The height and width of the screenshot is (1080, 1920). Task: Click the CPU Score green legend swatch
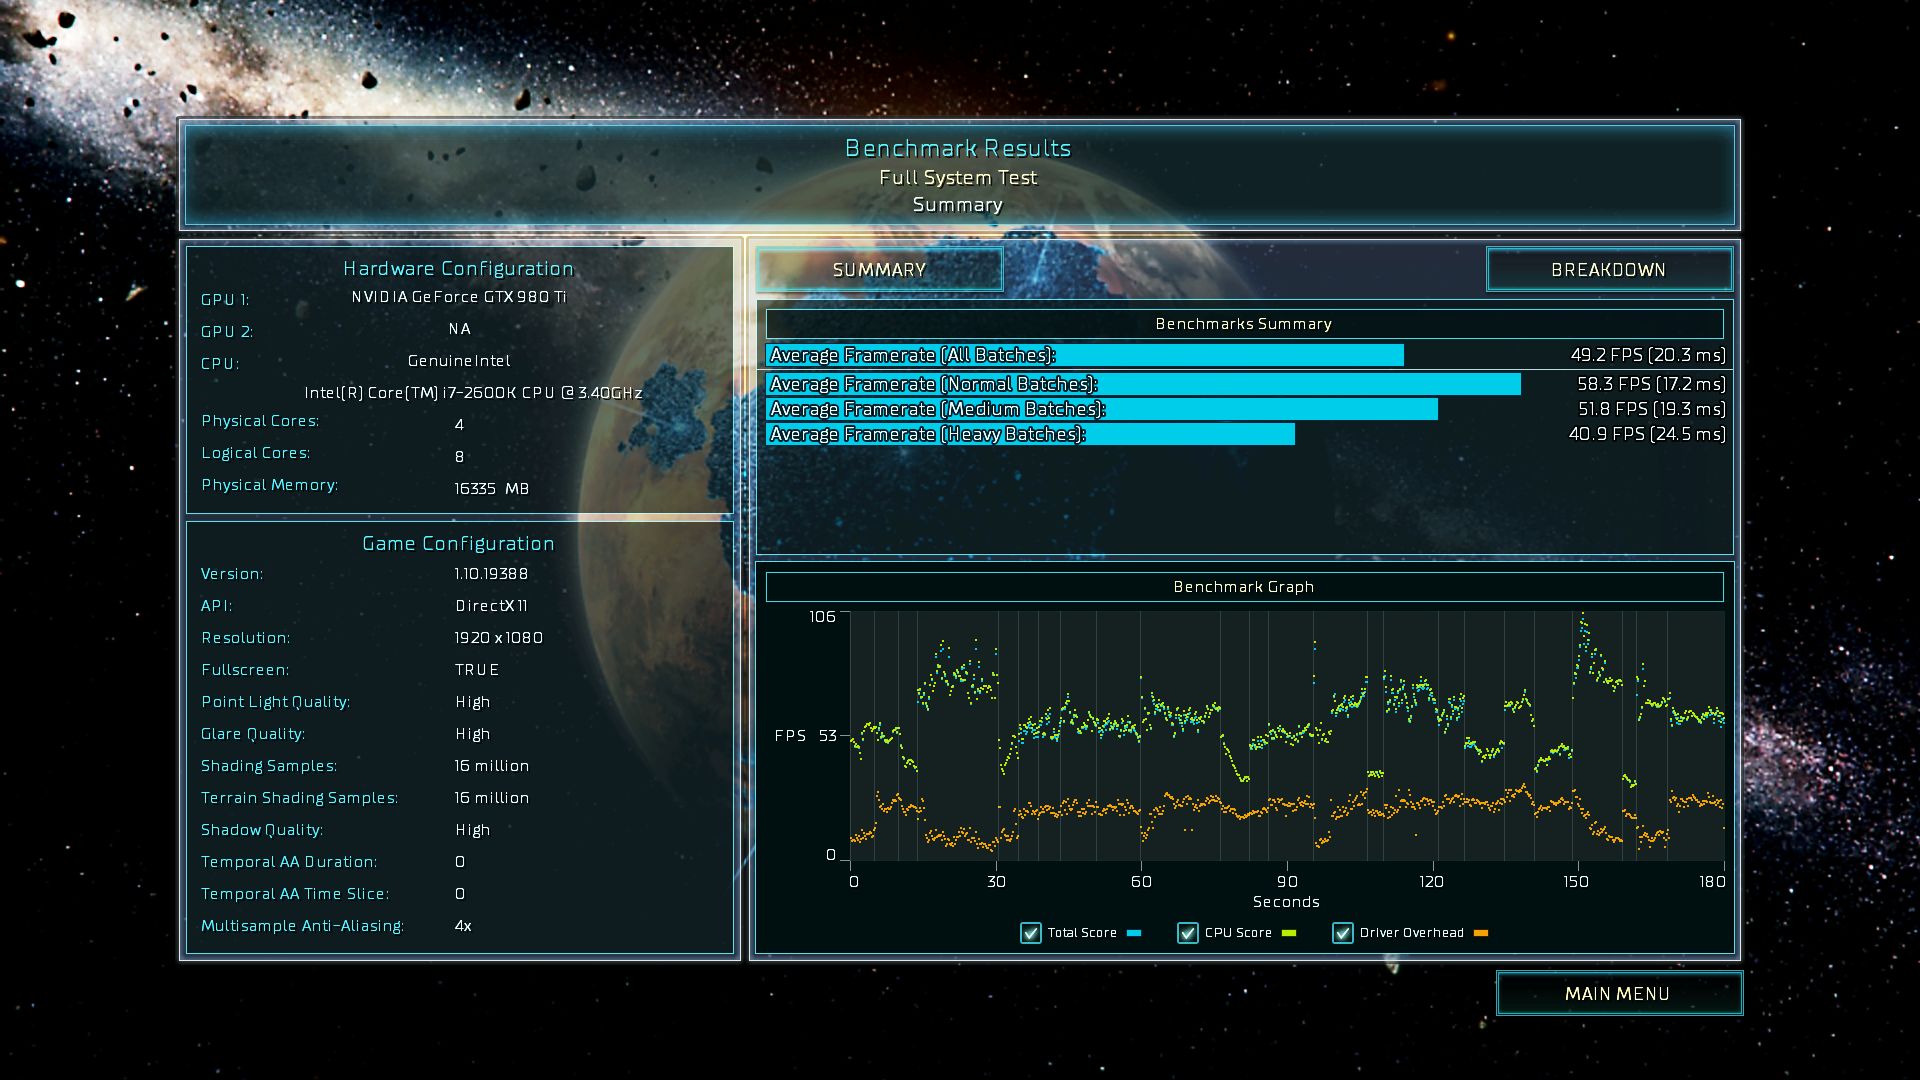pyautogui.click(x=1289, y=933)
